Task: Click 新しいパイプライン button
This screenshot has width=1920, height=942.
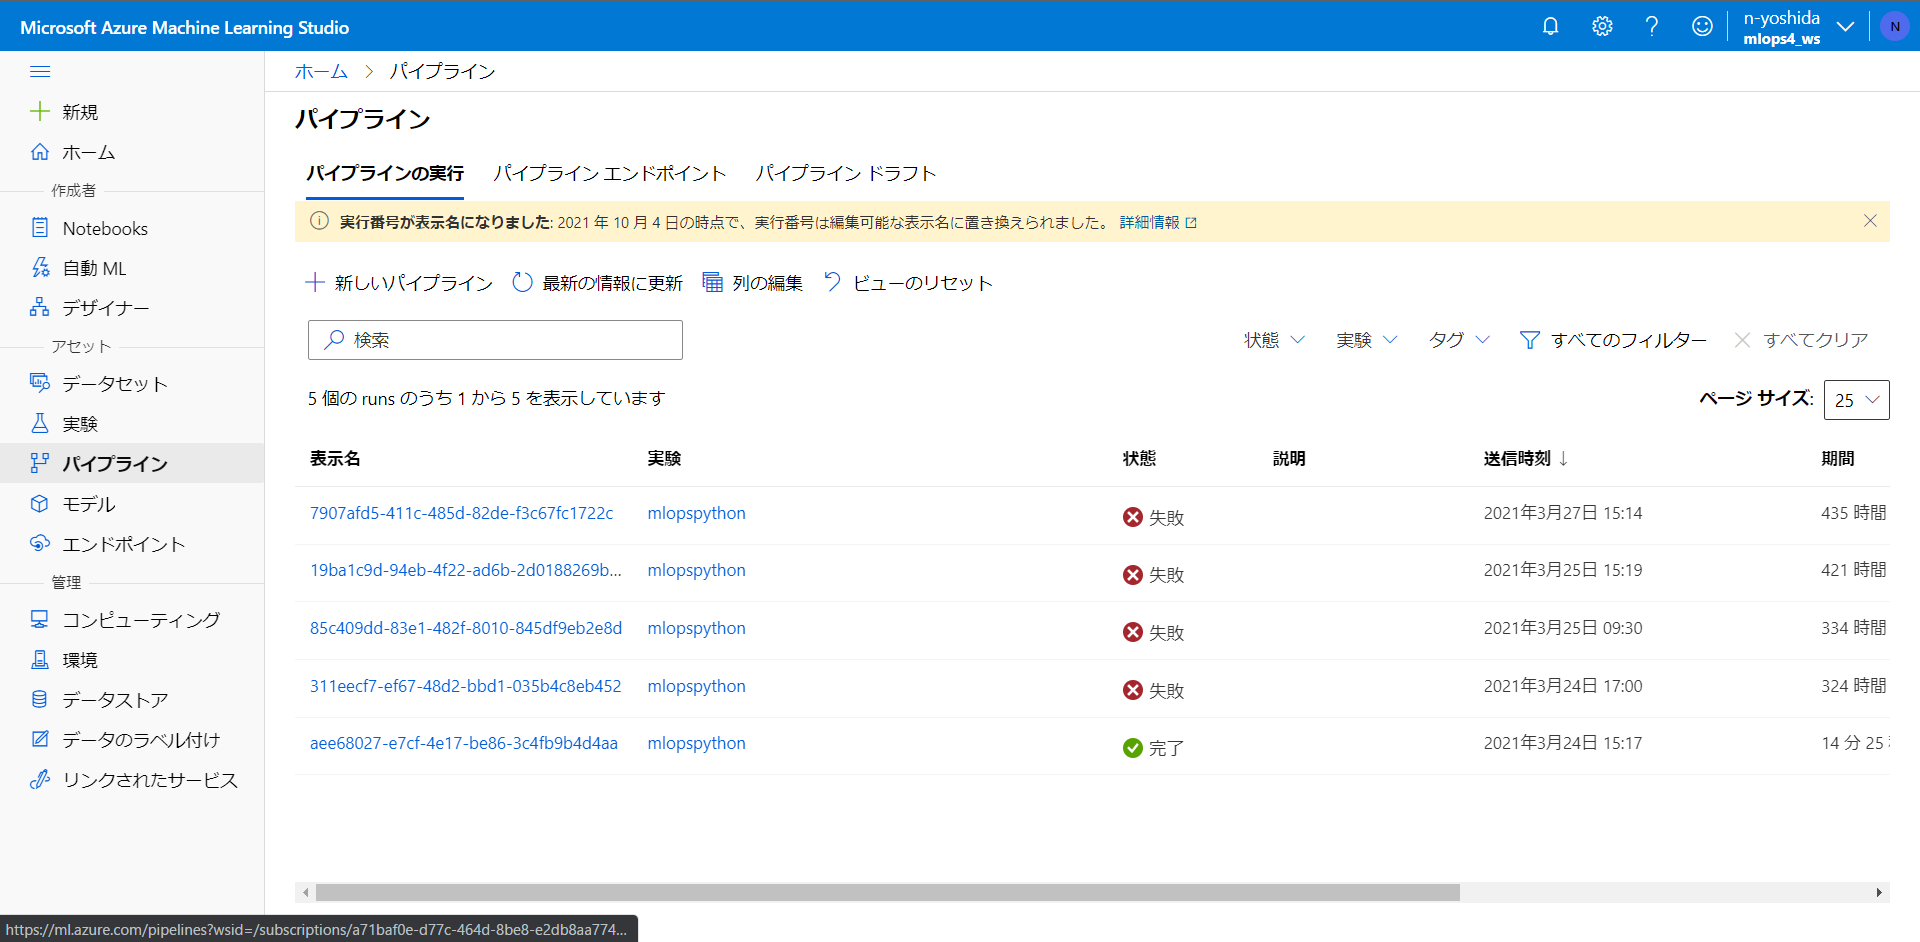Action: click(399, 283)
